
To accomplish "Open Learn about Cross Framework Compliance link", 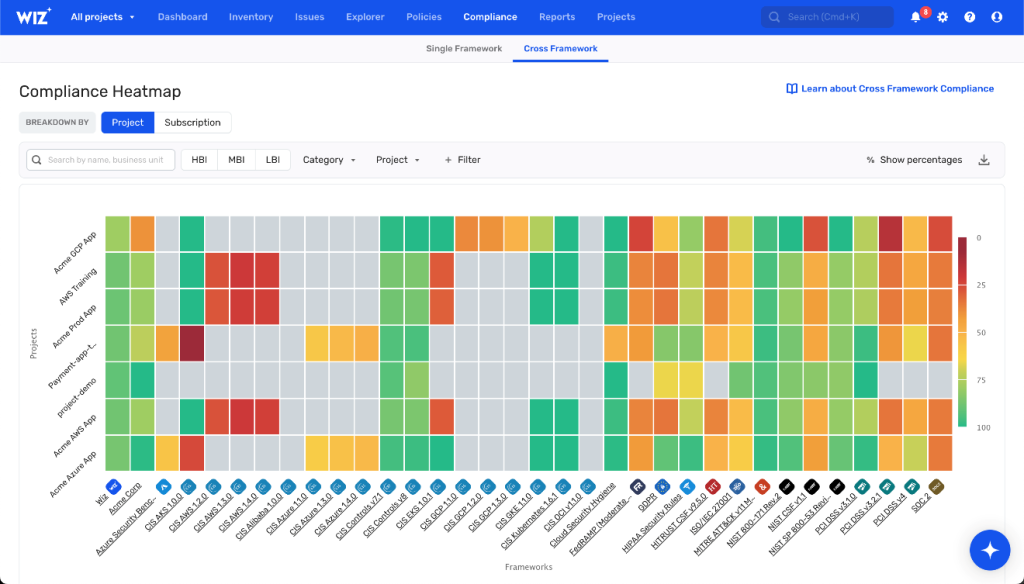I will tap(890, 89).
